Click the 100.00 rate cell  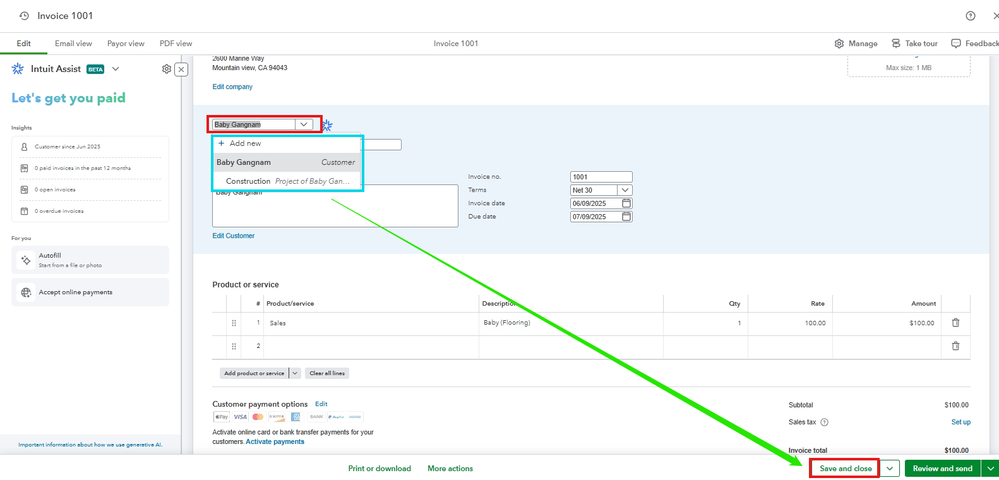click(790, 323)
